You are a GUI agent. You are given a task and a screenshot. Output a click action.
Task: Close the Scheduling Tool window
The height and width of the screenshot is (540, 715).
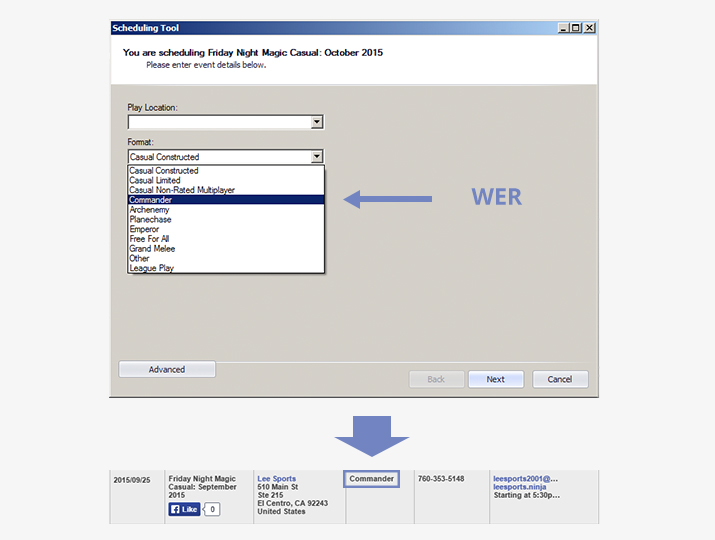pyautogui.click(x=590, y=28)
